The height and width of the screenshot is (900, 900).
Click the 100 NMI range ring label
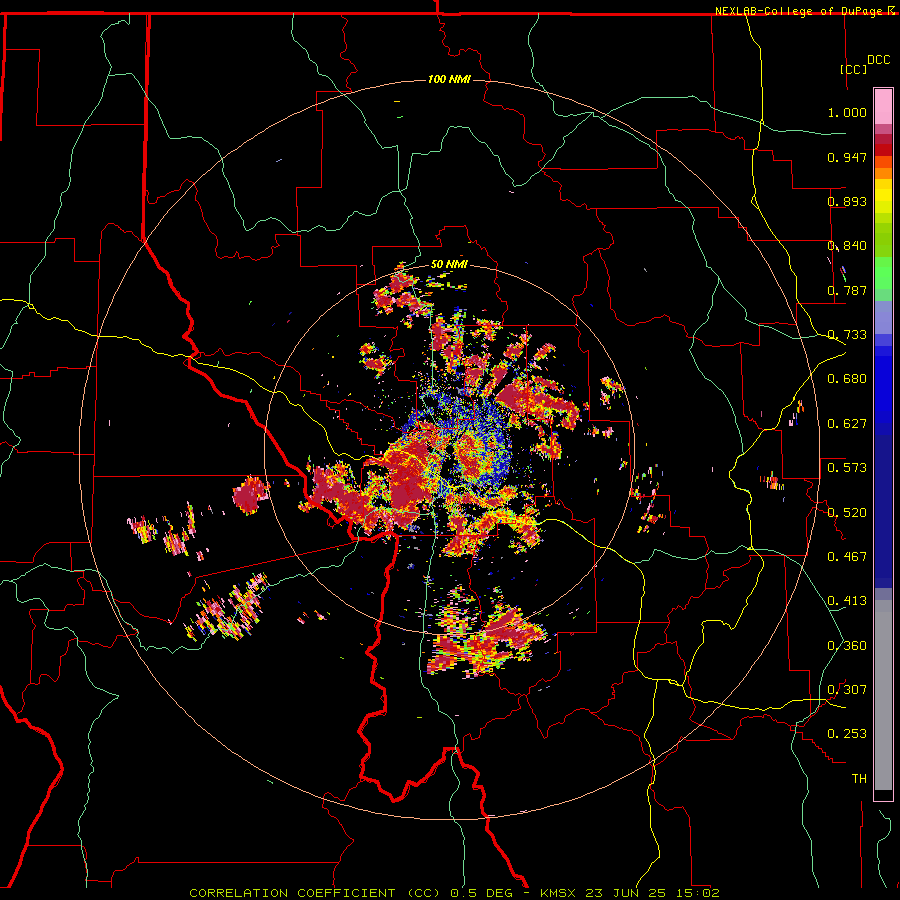click(449, 79)
